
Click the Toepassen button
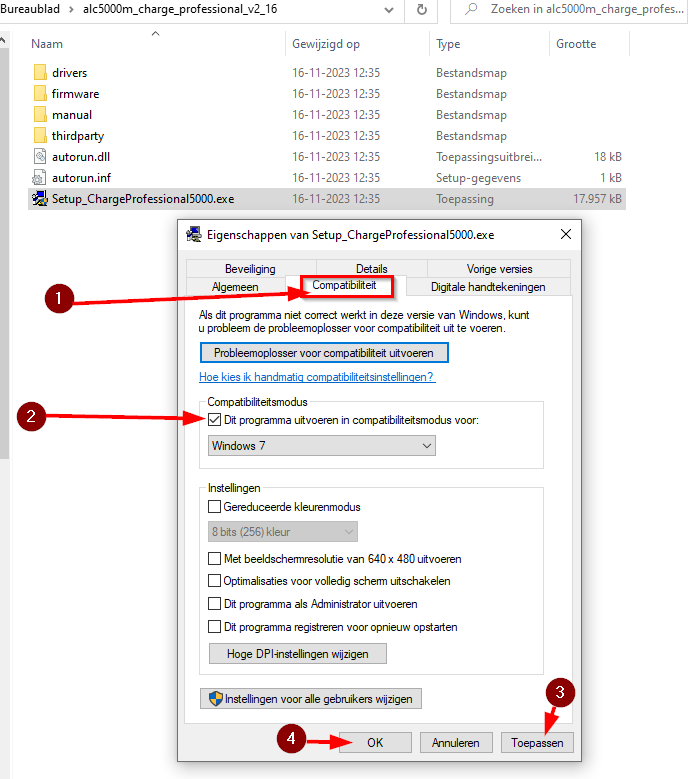[537, 743]
